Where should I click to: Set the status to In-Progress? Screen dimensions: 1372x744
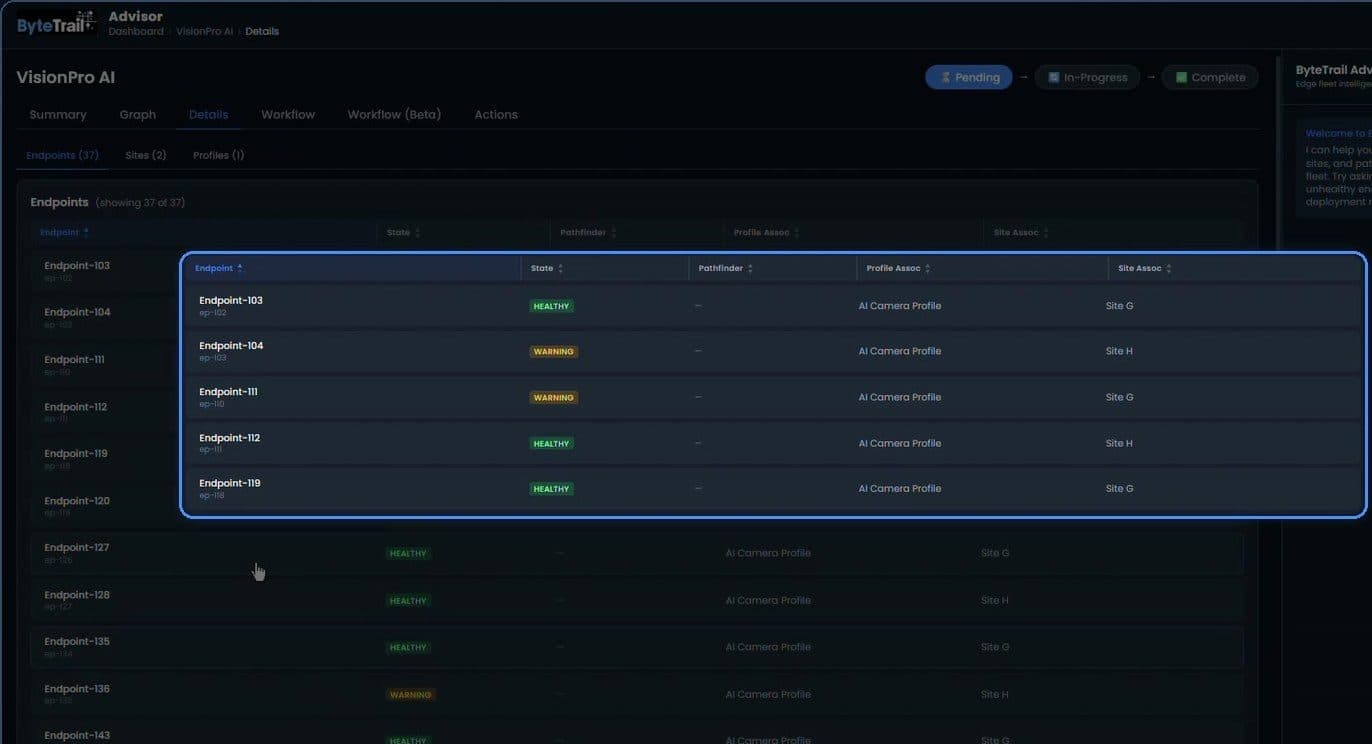point(1087,77)
